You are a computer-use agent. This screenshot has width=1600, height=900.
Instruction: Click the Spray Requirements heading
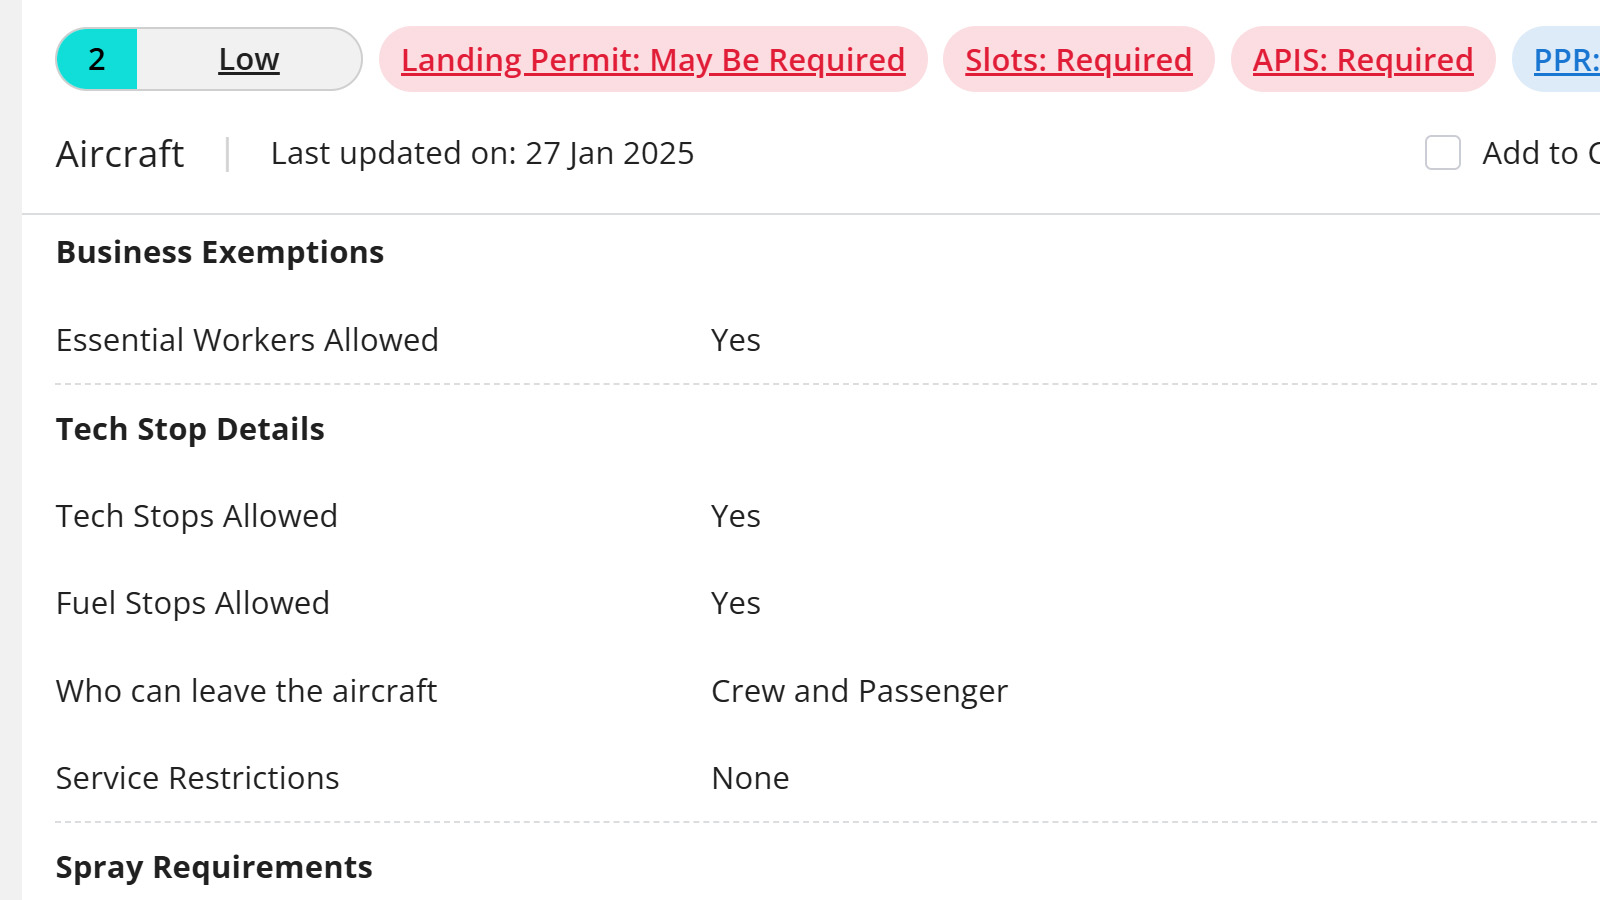click(214, 867)
